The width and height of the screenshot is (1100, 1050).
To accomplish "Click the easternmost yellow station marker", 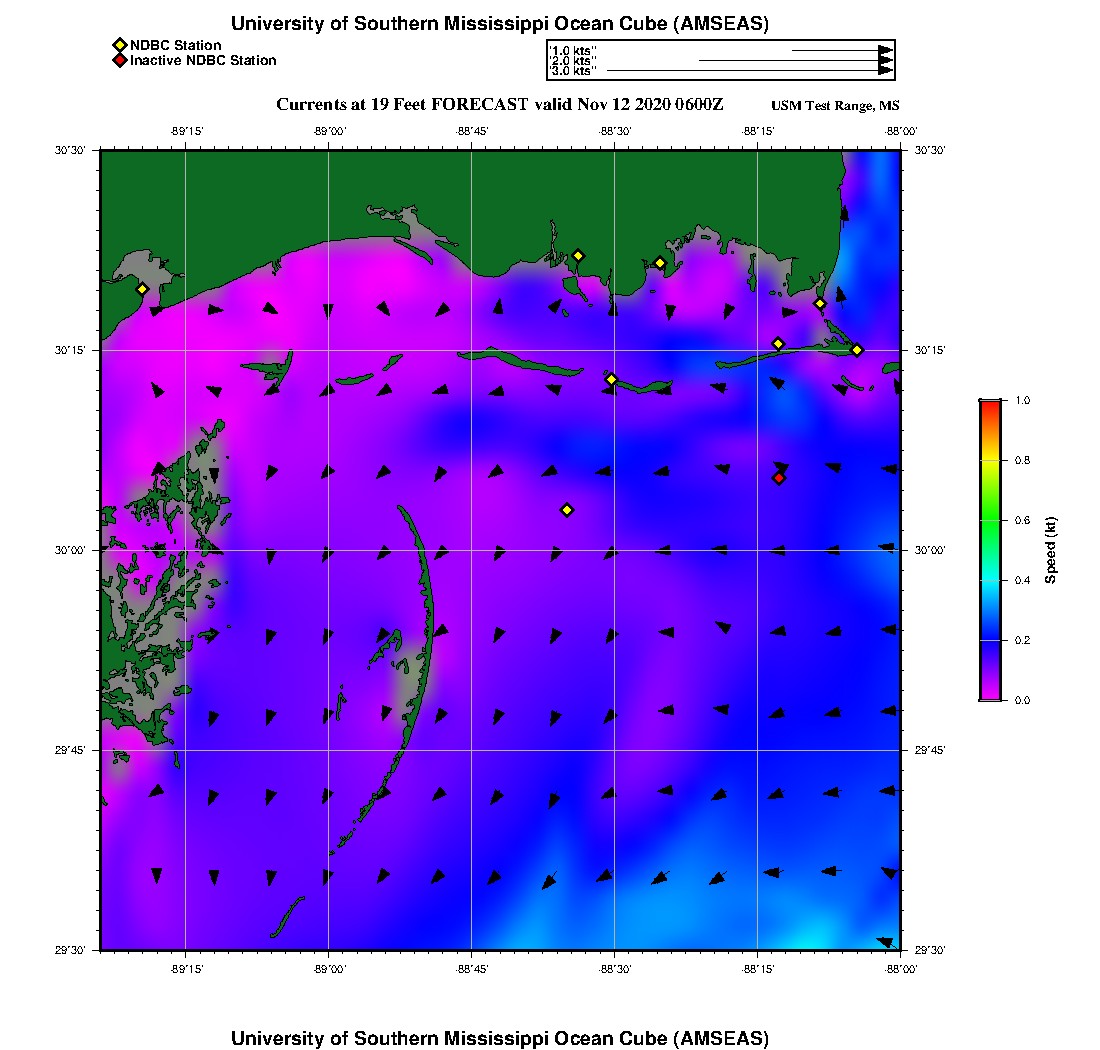I will pyautogui.click(x=857, y=349).
